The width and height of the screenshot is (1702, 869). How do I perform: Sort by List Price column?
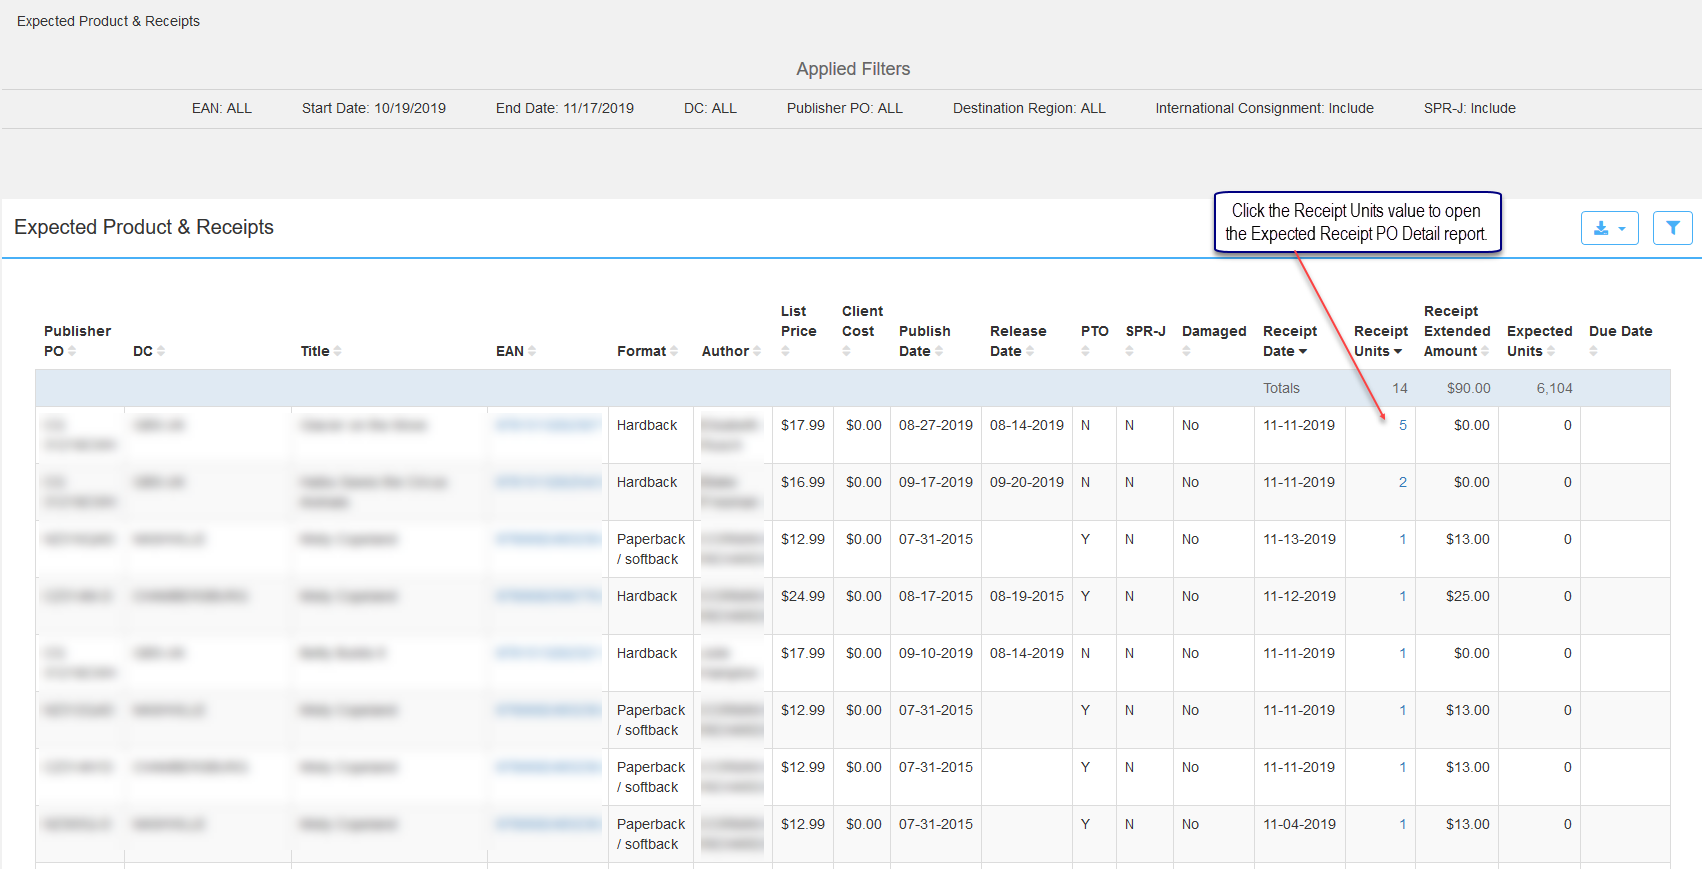pyautogui.click(x=785, y=351)
